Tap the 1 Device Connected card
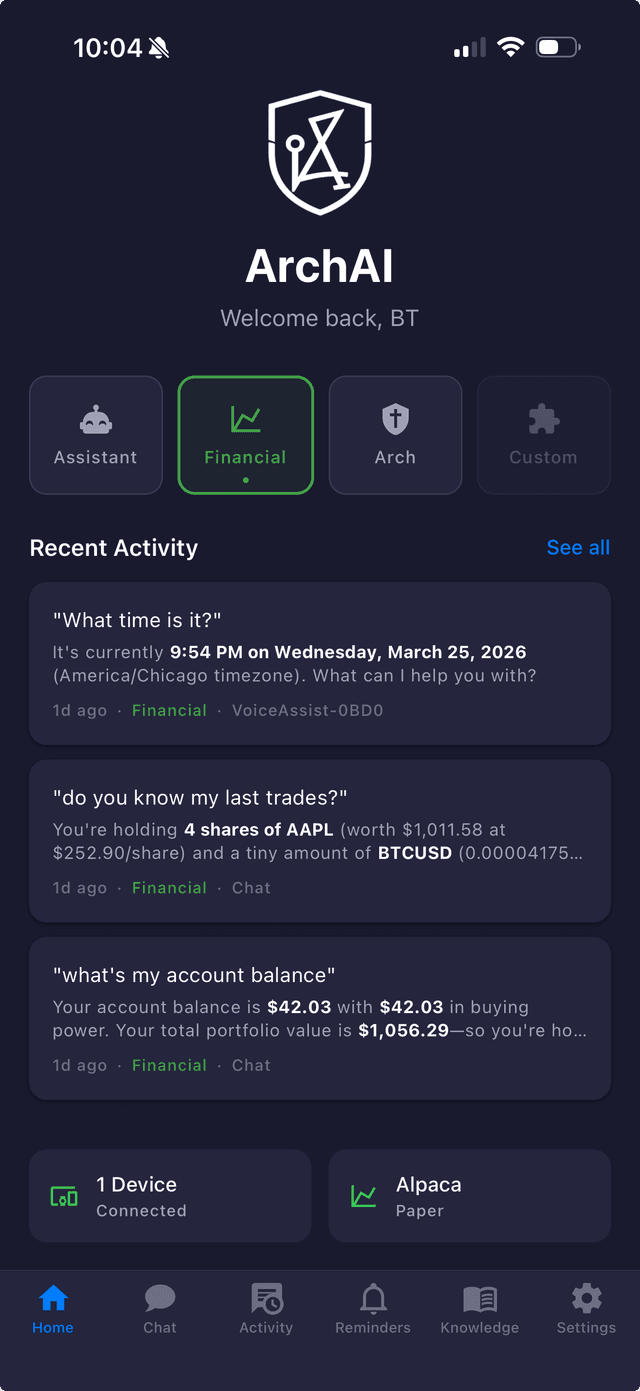 pos(170,1195)
